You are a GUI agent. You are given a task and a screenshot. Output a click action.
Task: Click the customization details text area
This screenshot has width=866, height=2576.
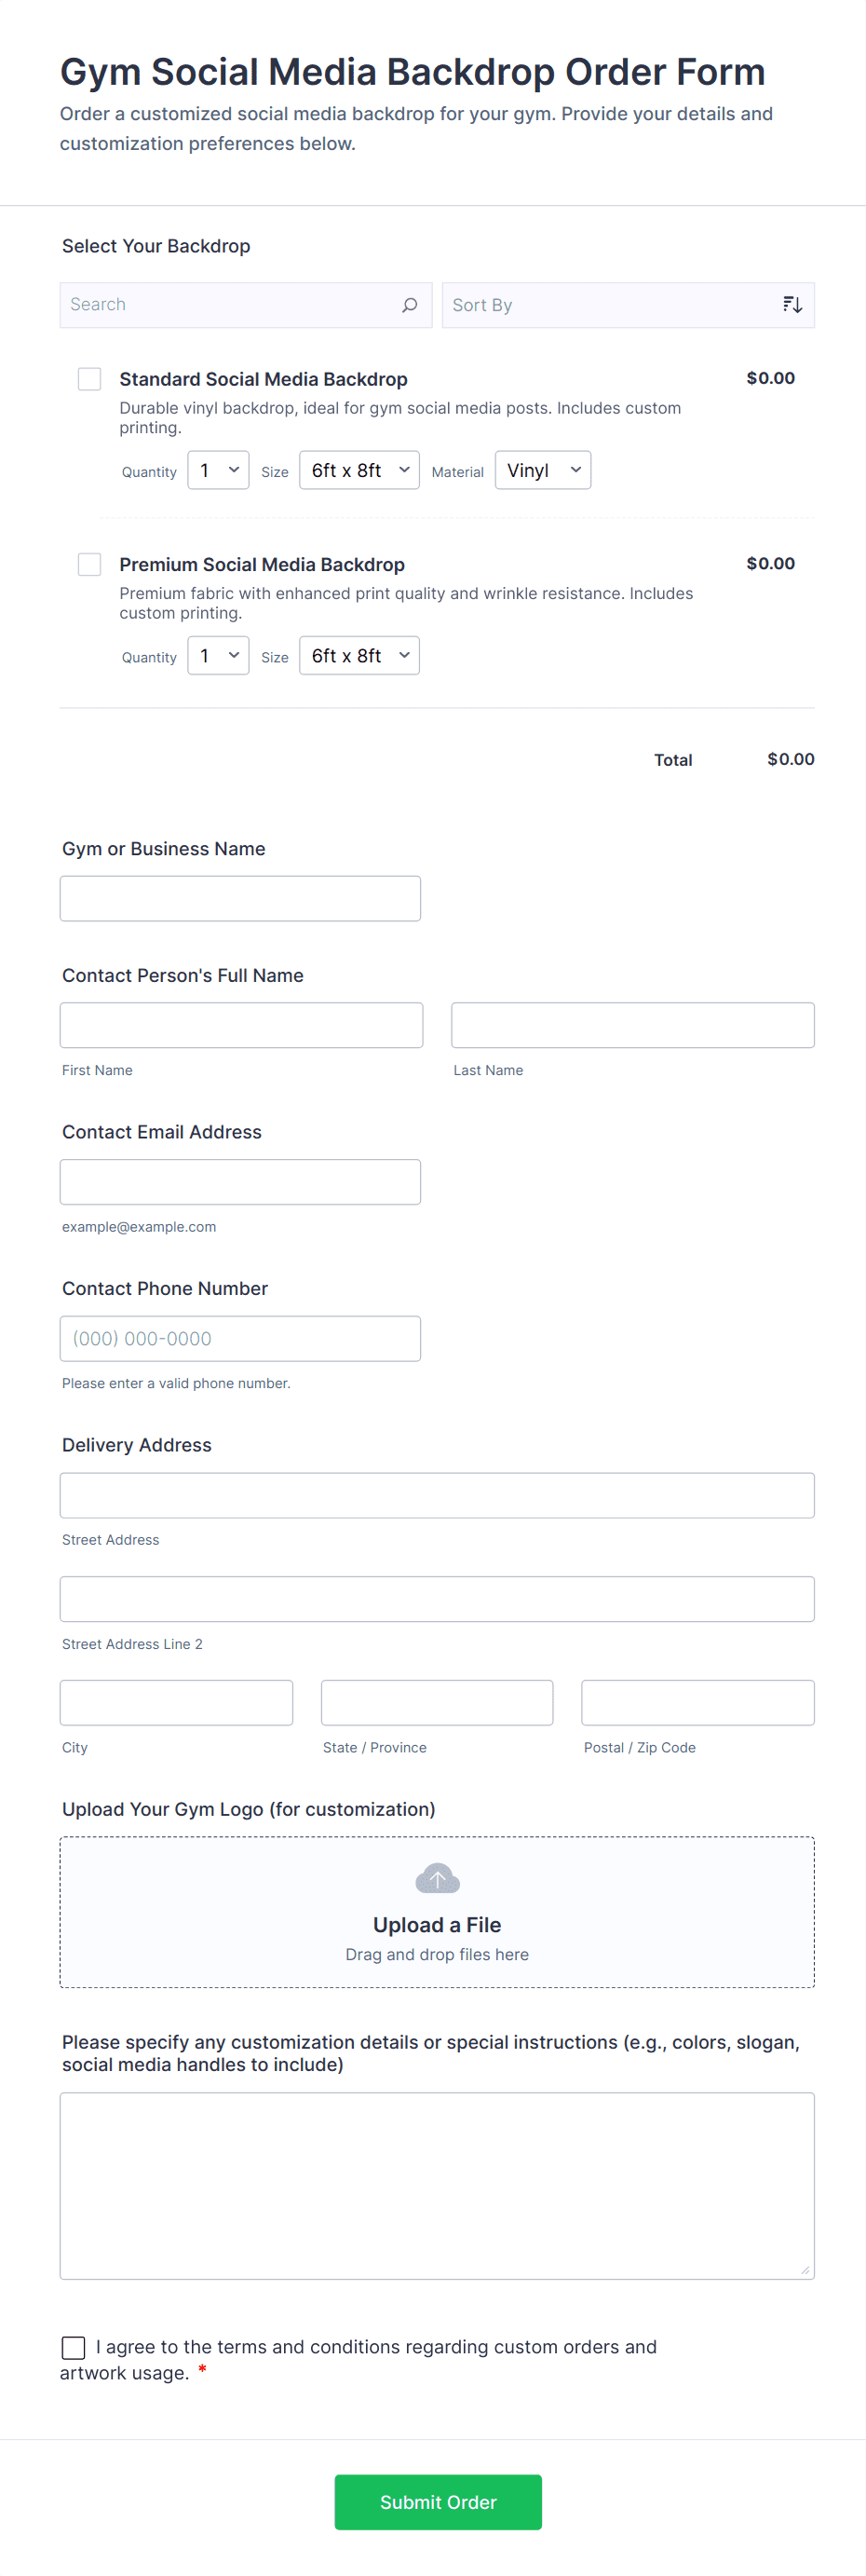coord(436,2185)
